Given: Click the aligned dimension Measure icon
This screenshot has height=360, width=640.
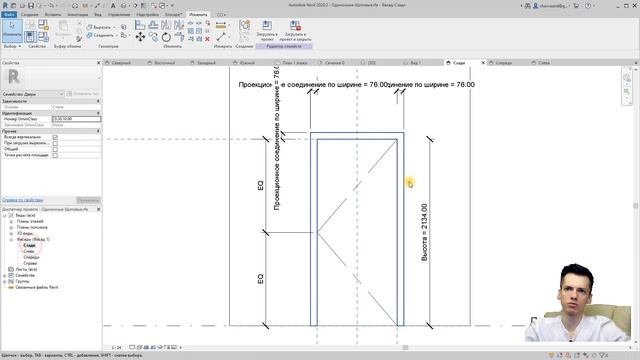Looking at the screenshot, I should 221,25.
